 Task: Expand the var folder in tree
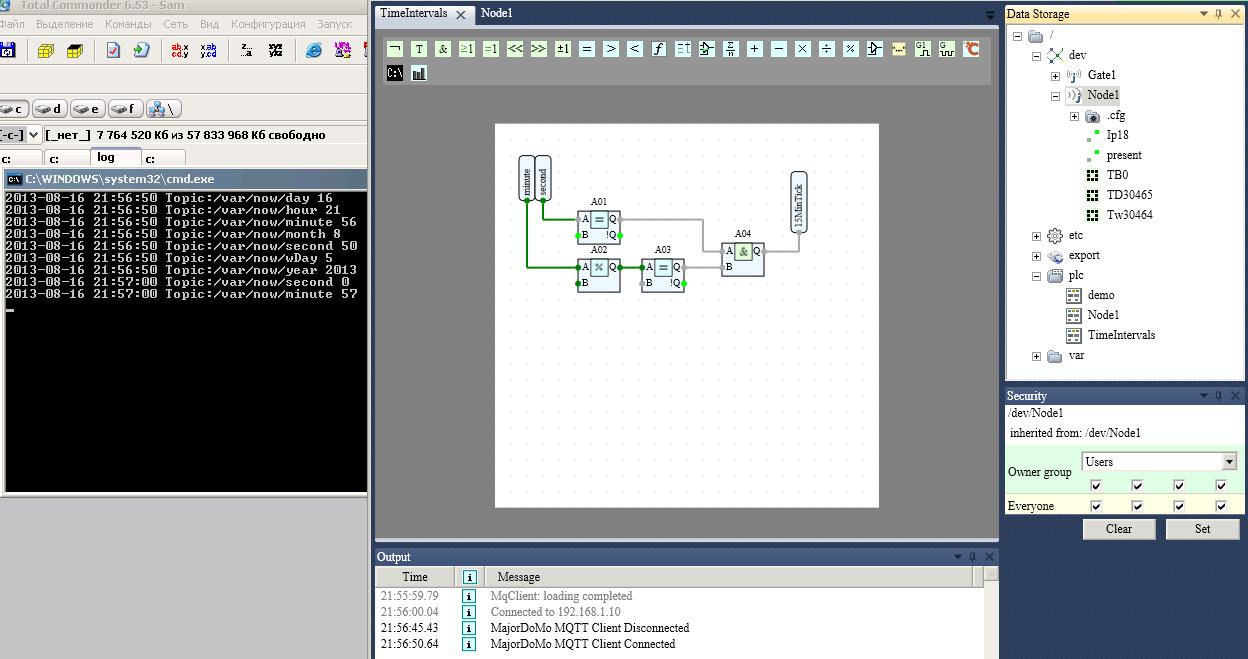tap(1037, 356)
